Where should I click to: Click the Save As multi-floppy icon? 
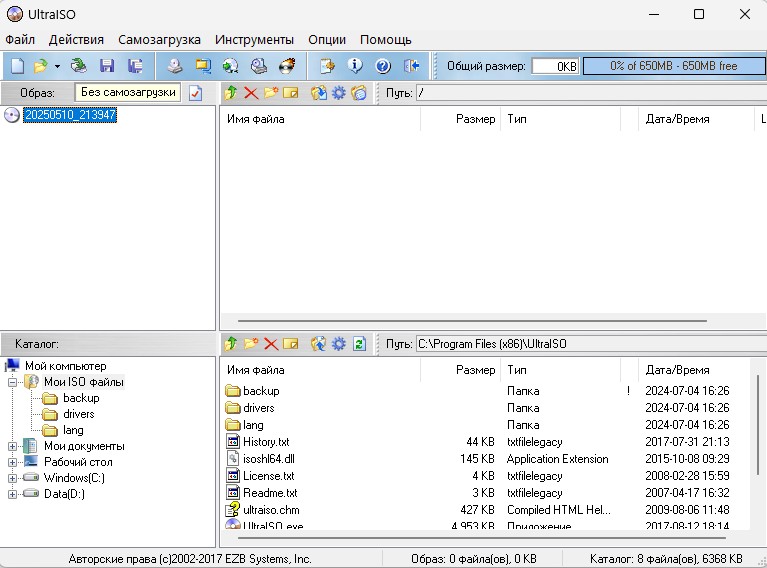tap(135, 66)
